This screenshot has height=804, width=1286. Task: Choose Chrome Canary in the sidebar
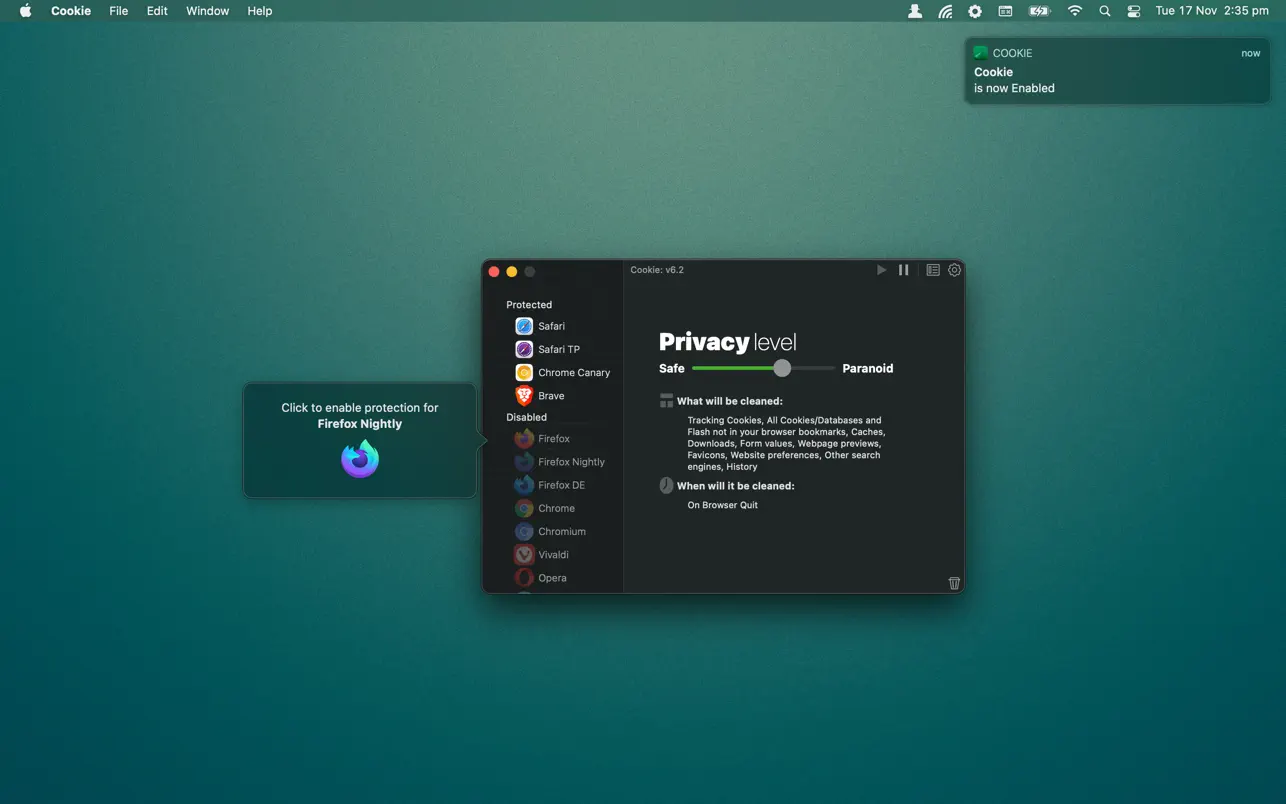point(572,372)
